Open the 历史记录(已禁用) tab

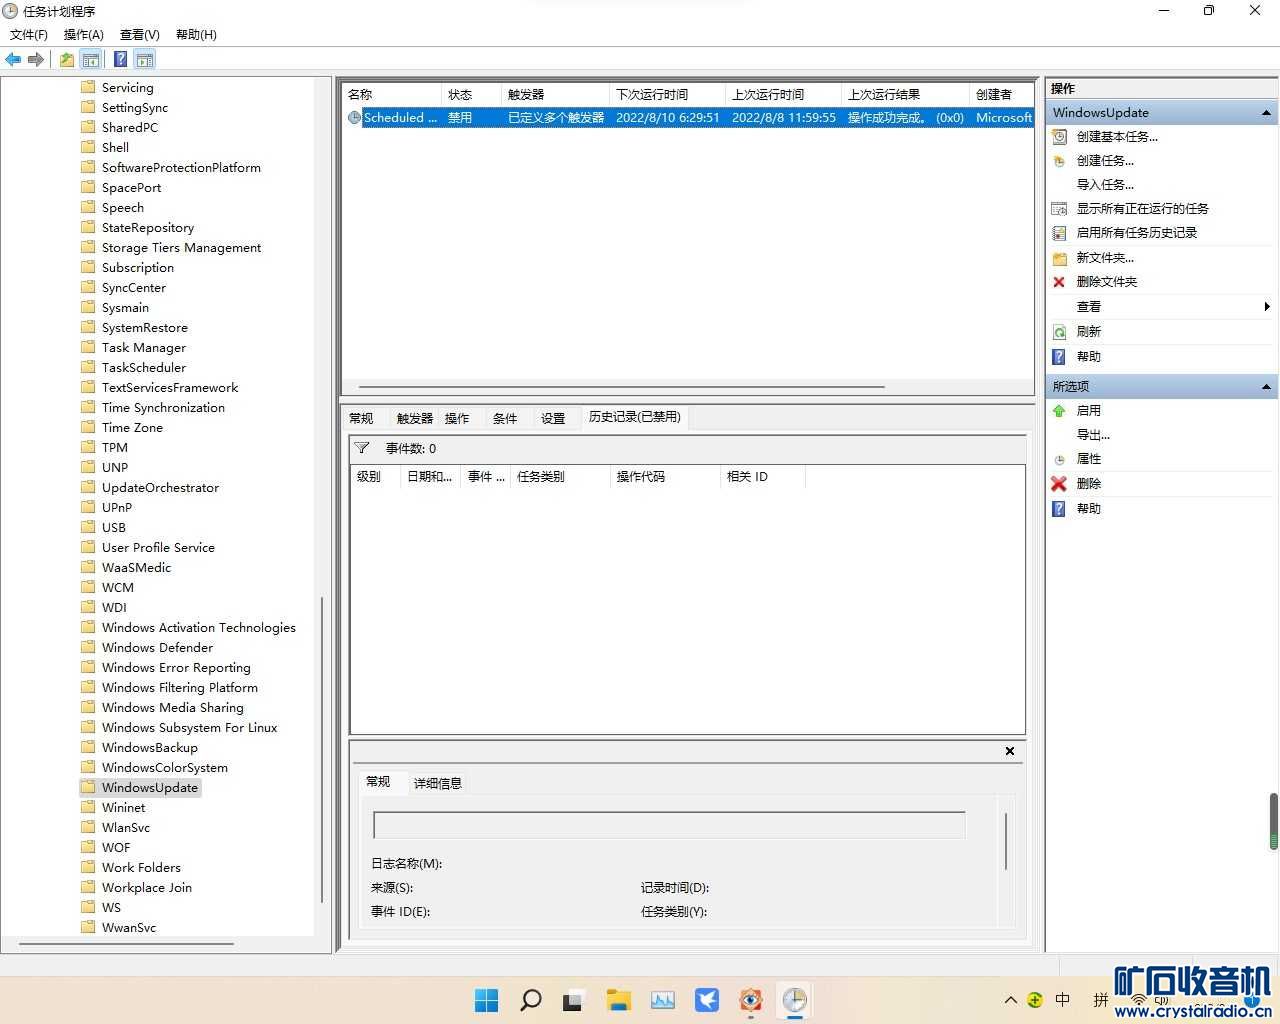[635, 417]
